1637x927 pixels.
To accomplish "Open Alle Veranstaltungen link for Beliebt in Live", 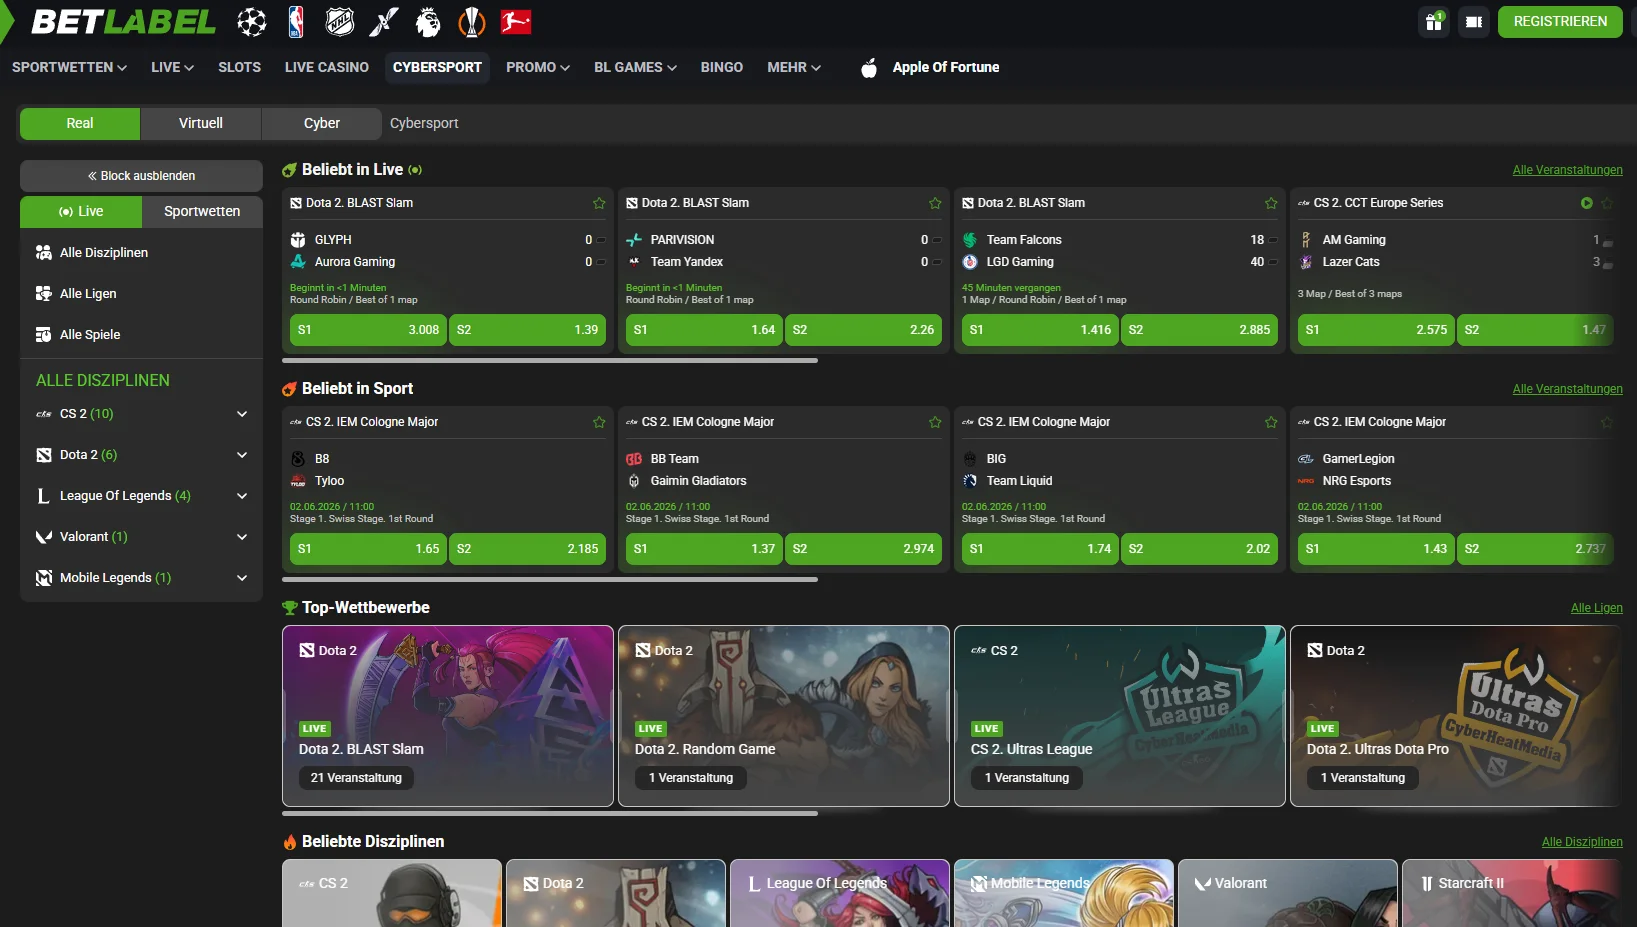I will [x=1567, y=170].
